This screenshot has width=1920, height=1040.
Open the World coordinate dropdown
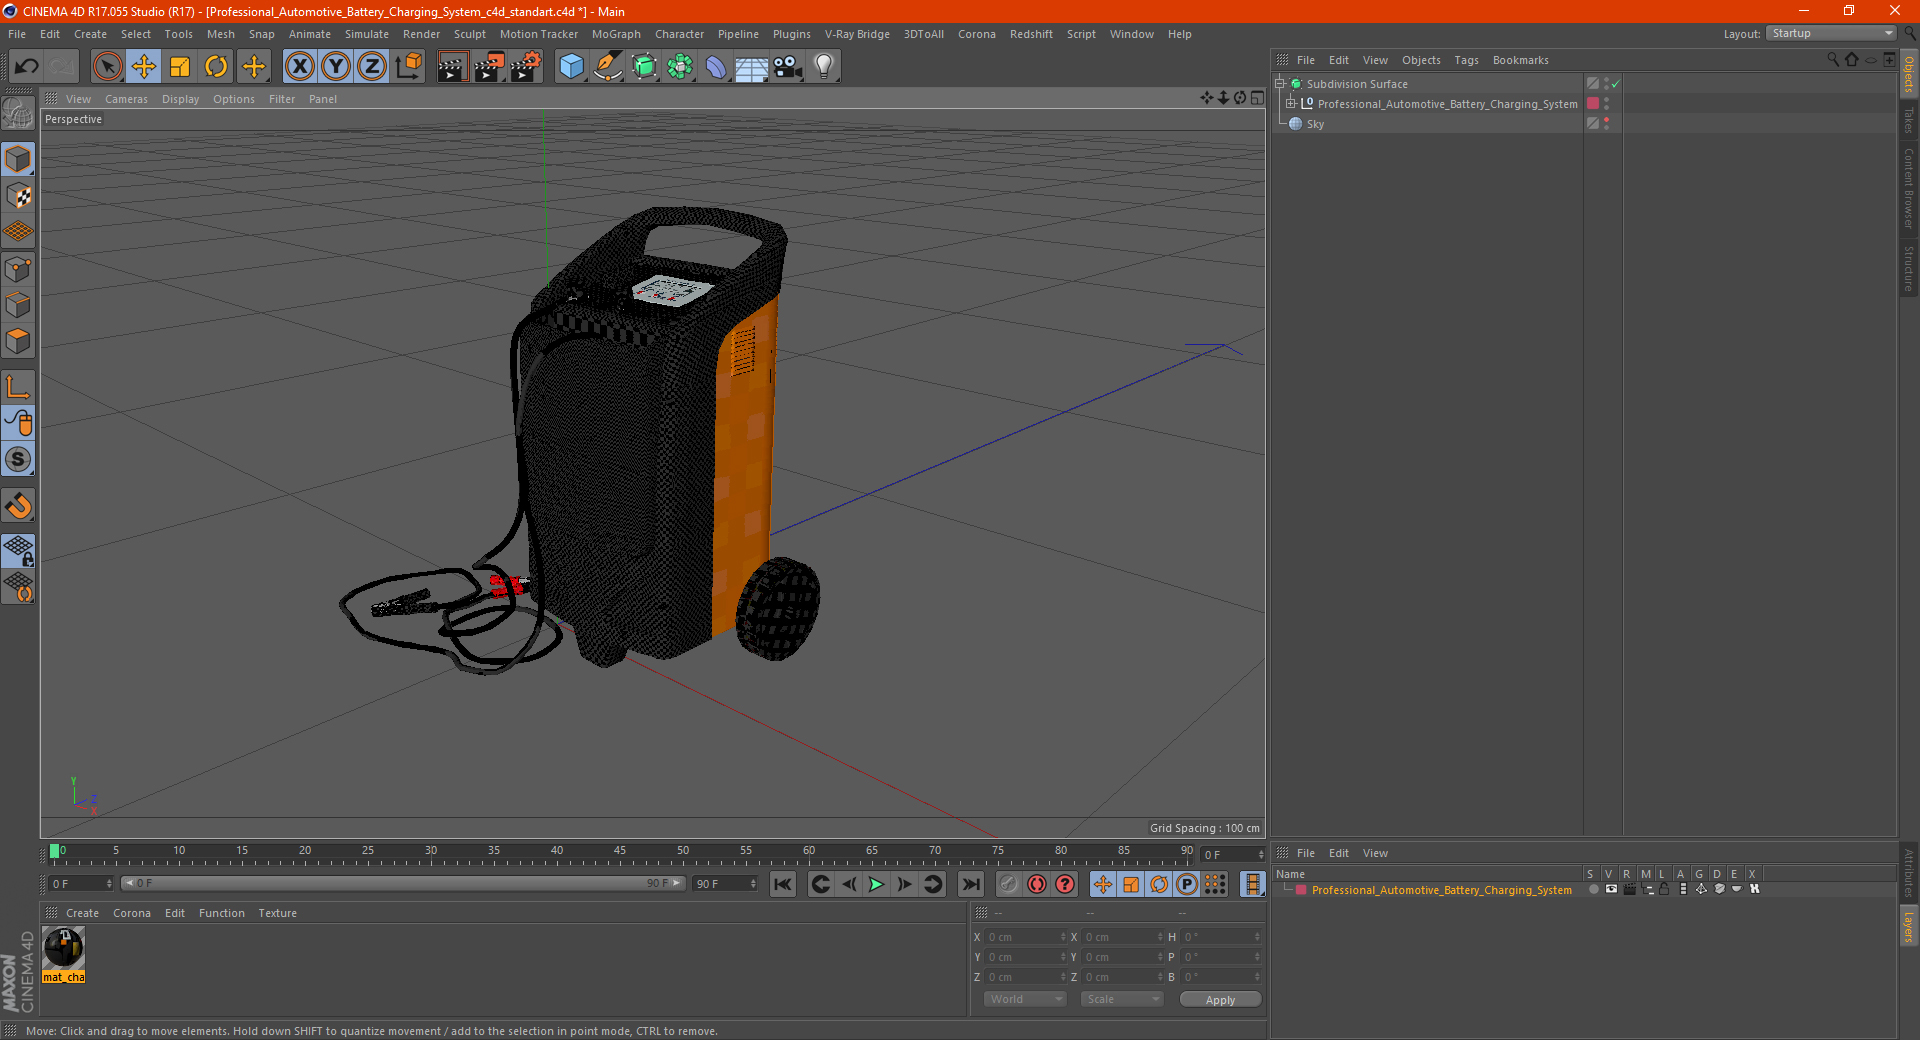(1025, 999)
